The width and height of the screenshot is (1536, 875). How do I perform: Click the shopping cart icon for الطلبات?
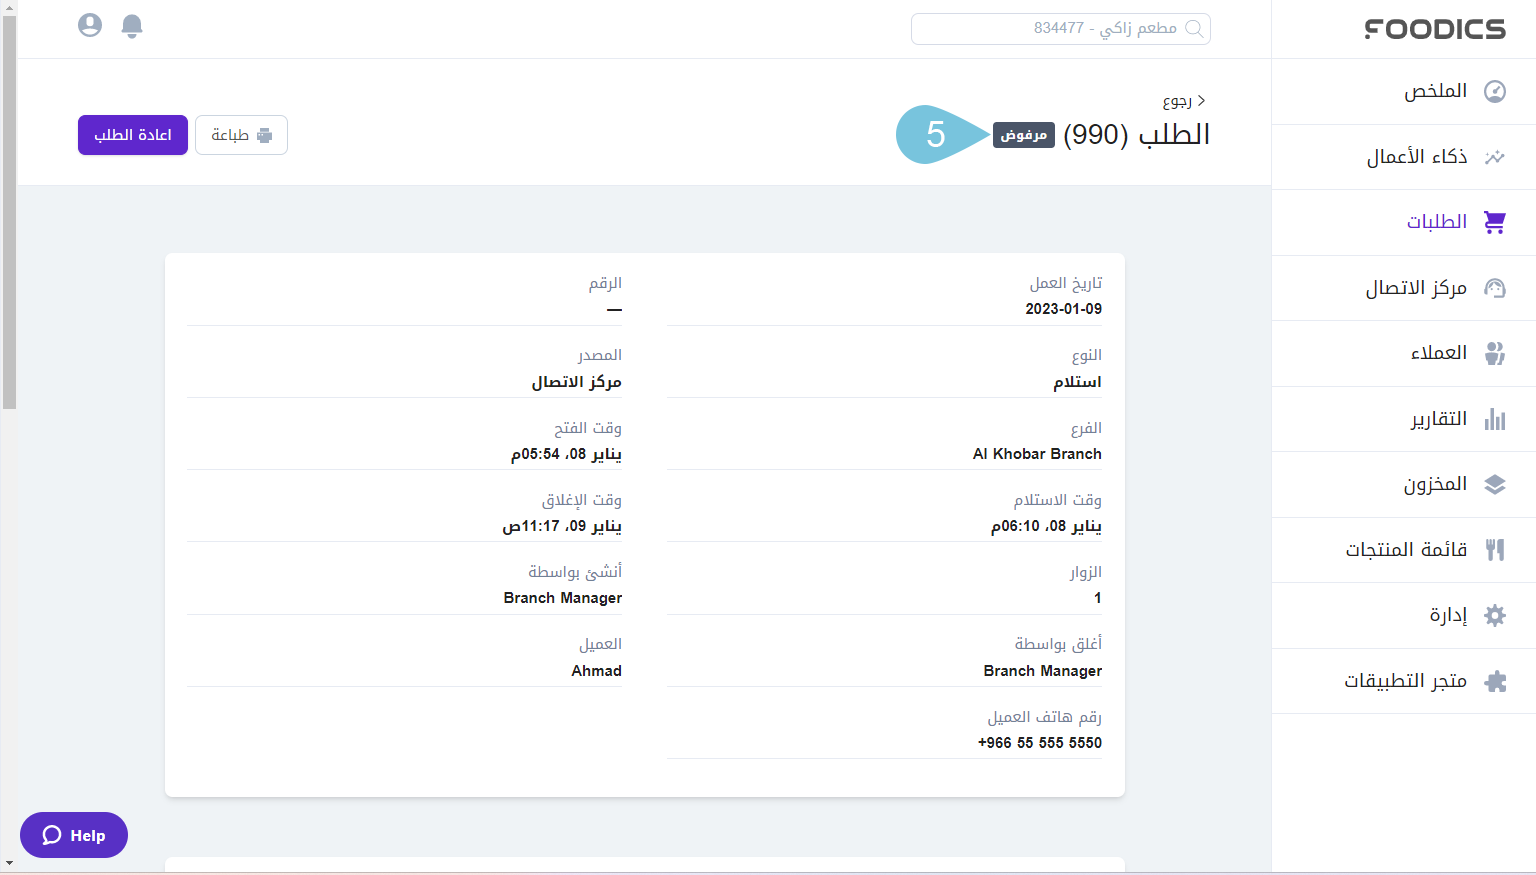click(x=1495, y=222)
